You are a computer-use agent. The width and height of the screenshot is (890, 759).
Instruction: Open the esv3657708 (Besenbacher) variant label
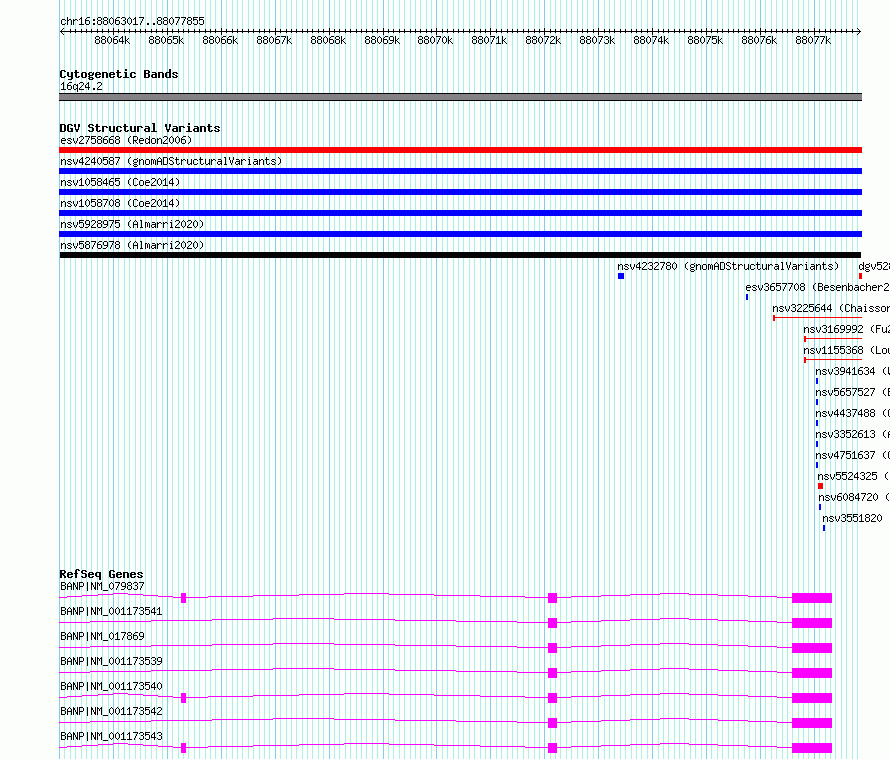(x=817, y=287)
